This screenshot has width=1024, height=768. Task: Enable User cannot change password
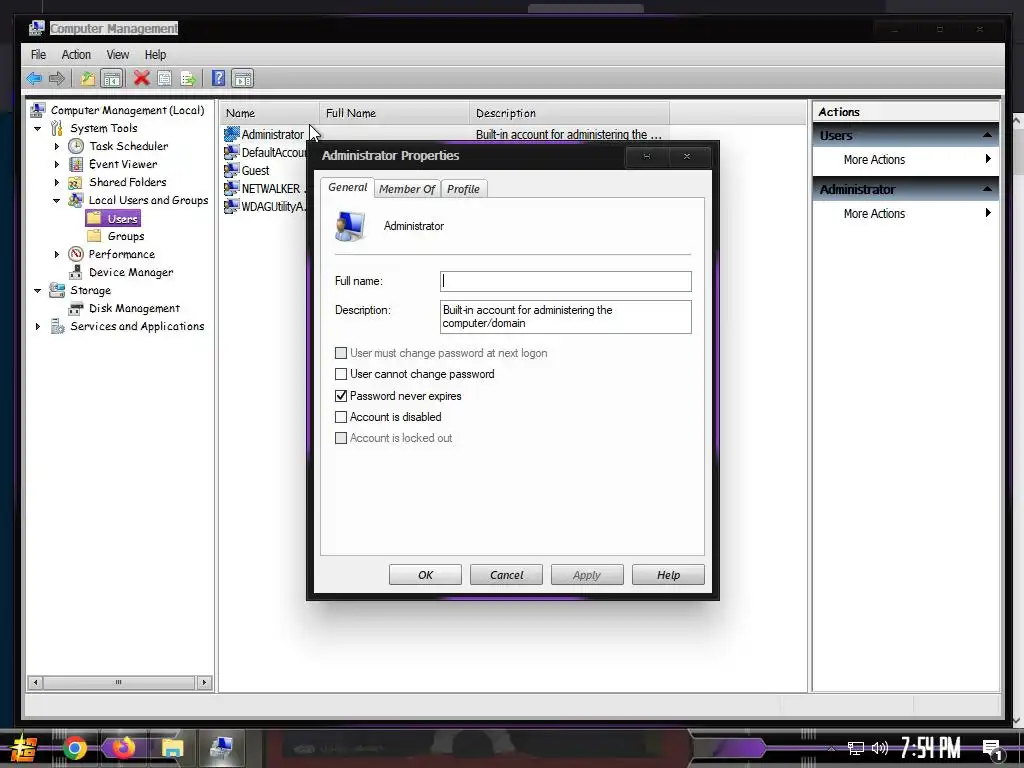(x=341, y=374)
